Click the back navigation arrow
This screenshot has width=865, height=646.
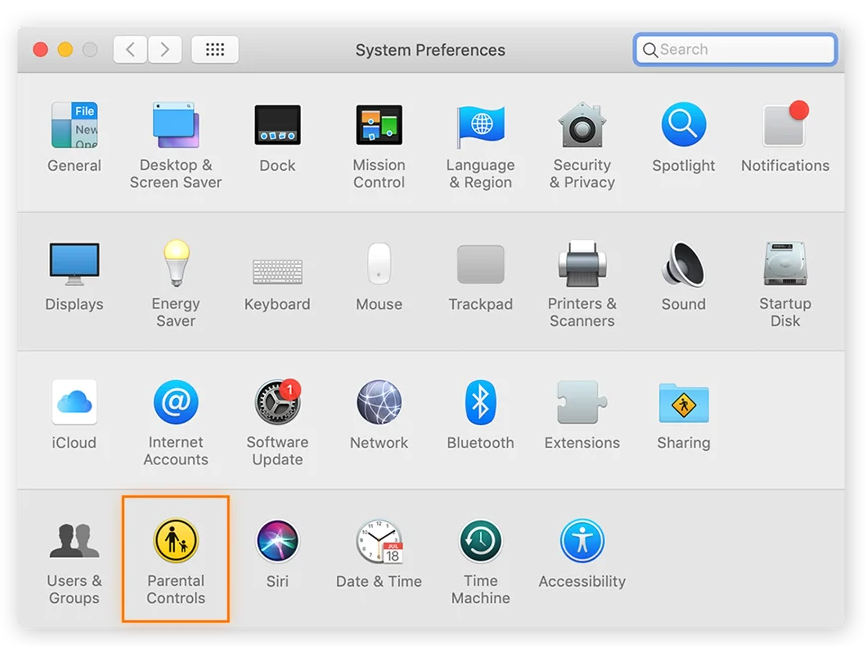(131, 49)
